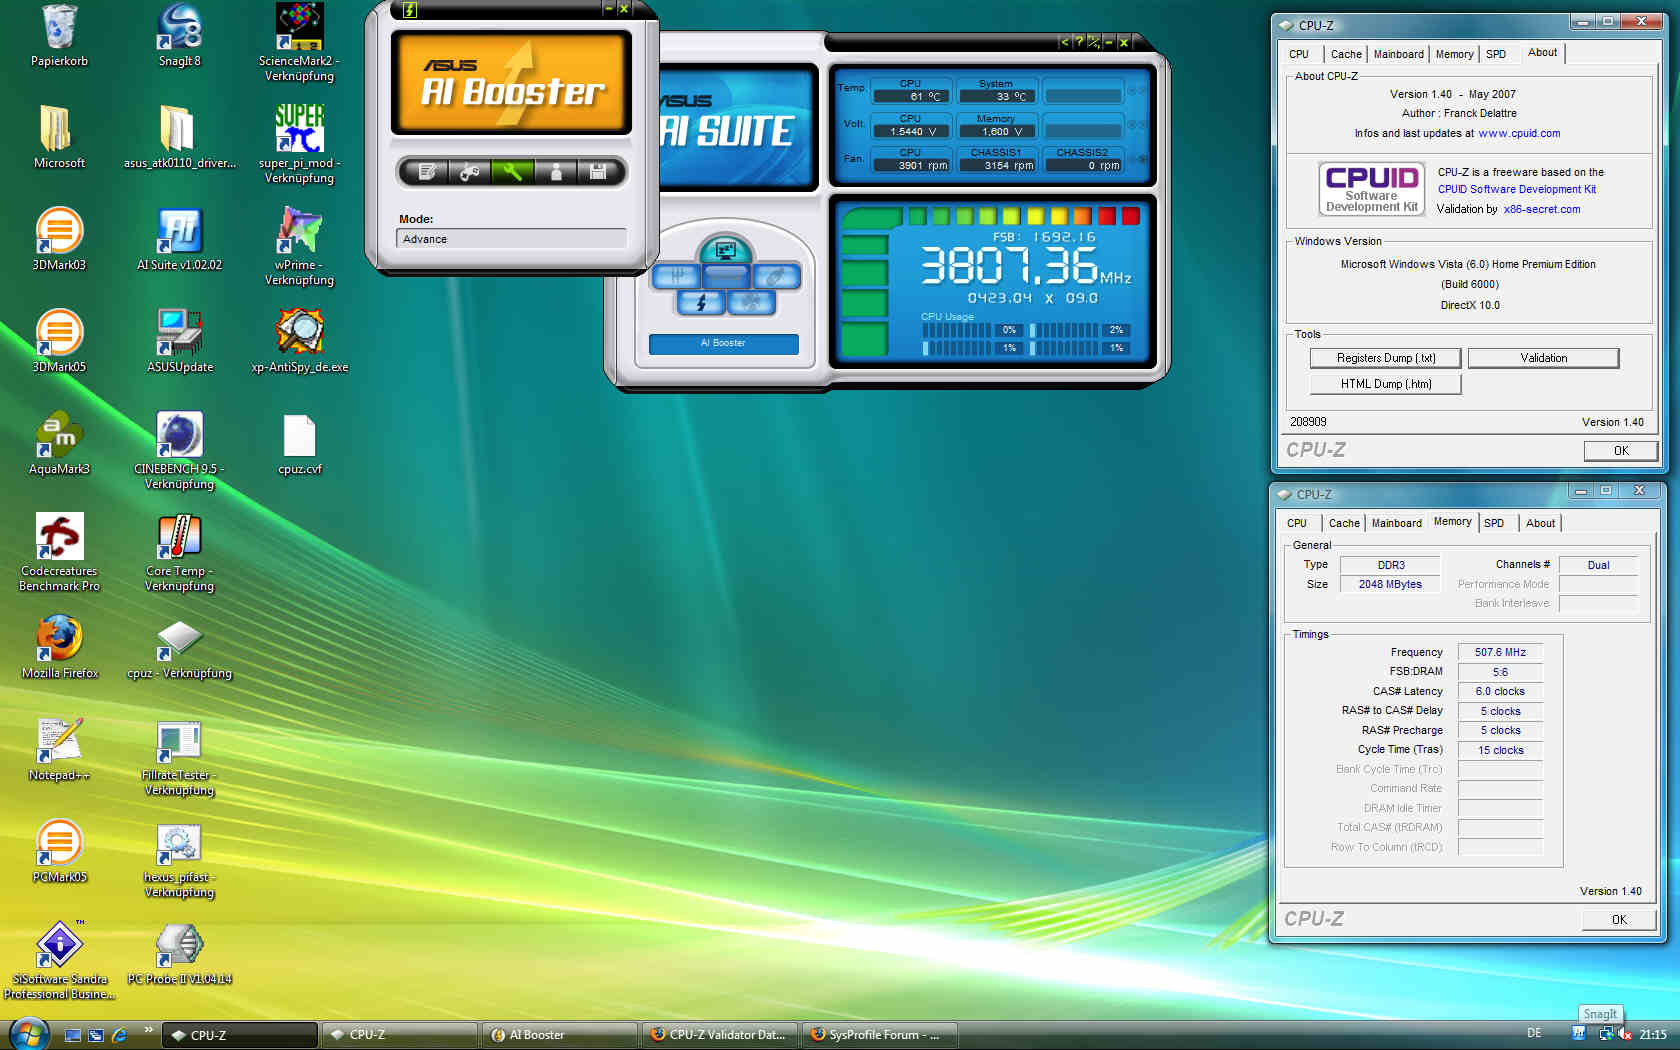Launch the Notepad++ desktop shortcut
The width and height of the screenshot is (1680, 1050).
coord(59,750)
